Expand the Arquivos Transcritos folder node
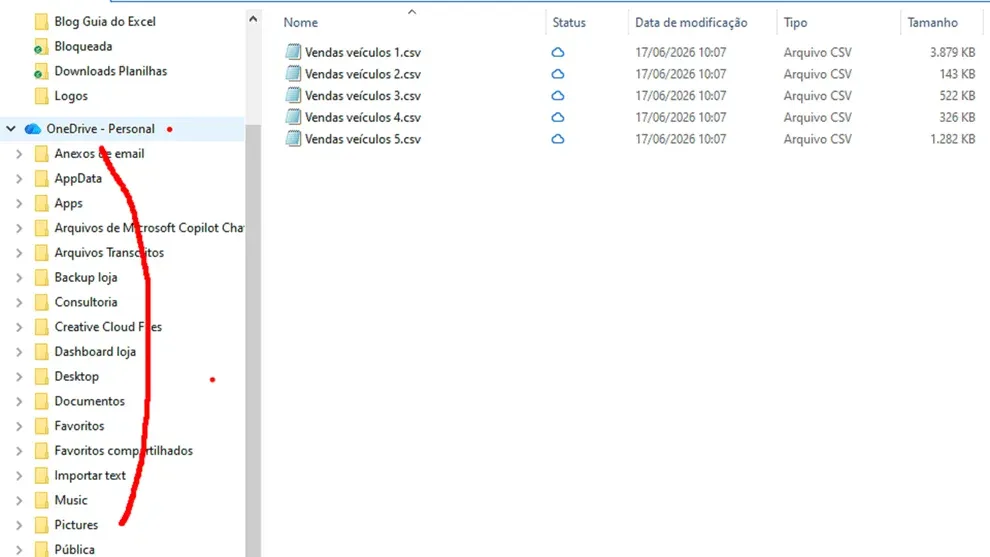The width and height of the screenshot is (990, 557). (19, 253)
